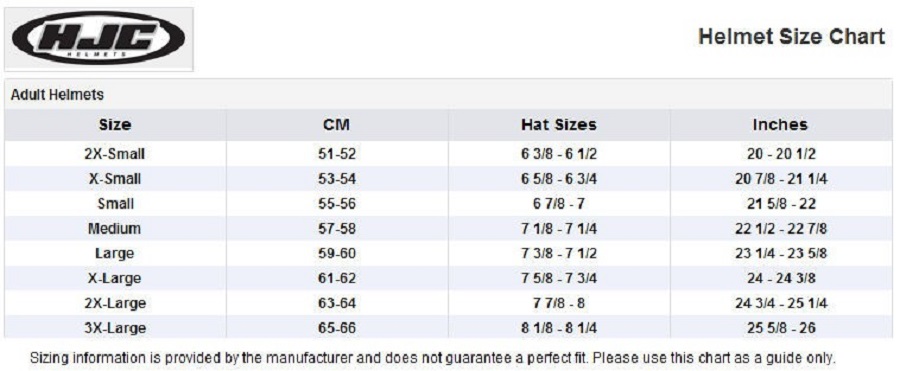Click the Helmet Size Chart title
Image resolution: width=900 pixels, height=371 pixels.
pyautogui.click(x=792, y=37)
